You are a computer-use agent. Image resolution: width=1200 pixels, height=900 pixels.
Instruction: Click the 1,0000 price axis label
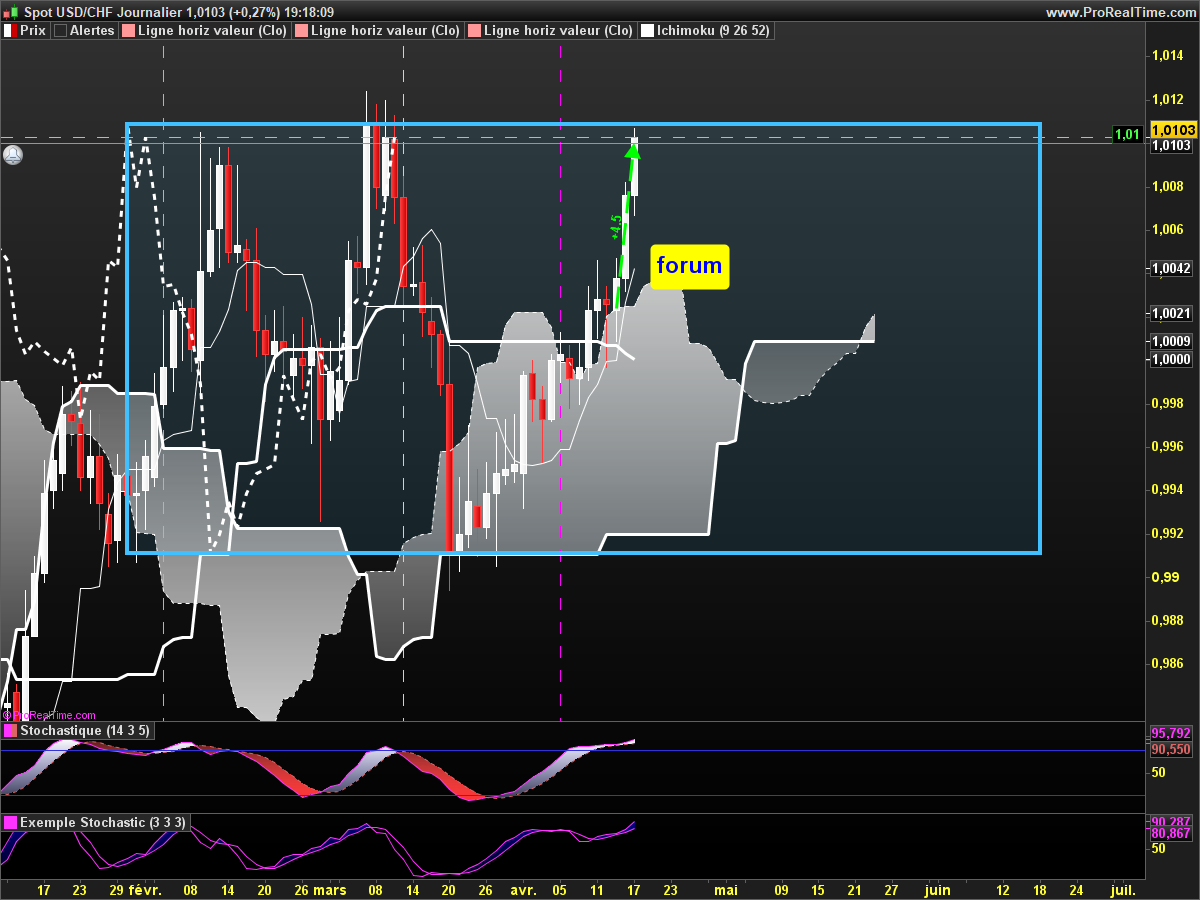[1171, 358]
